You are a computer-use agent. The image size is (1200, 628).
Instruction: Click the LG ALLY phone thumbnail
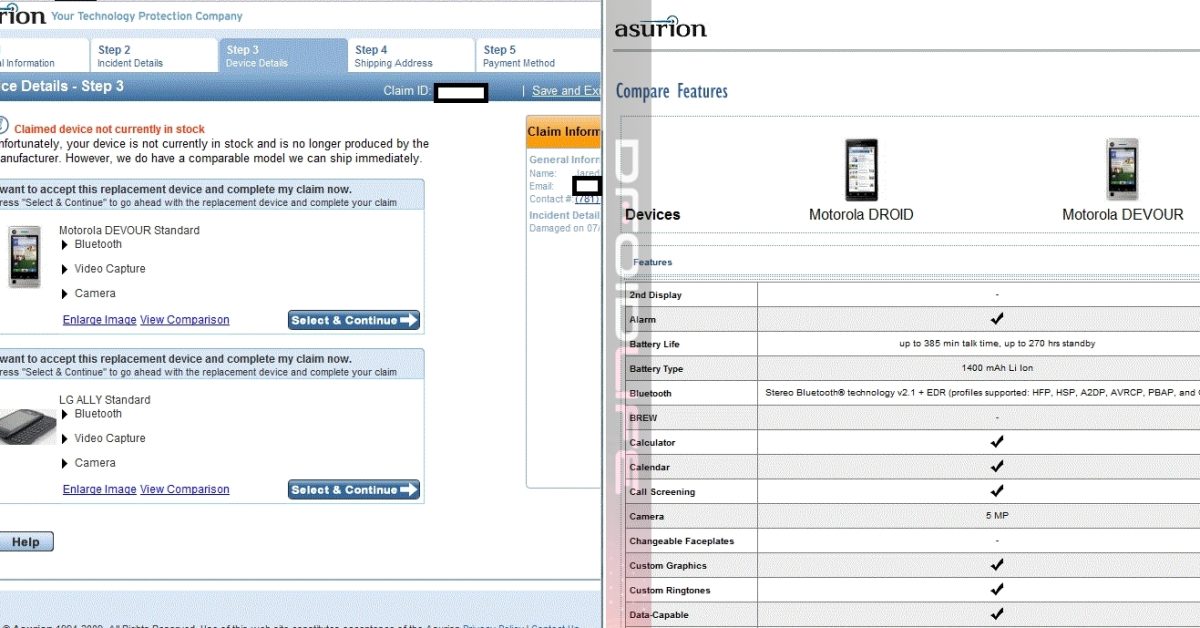click(x=26, y=427)
